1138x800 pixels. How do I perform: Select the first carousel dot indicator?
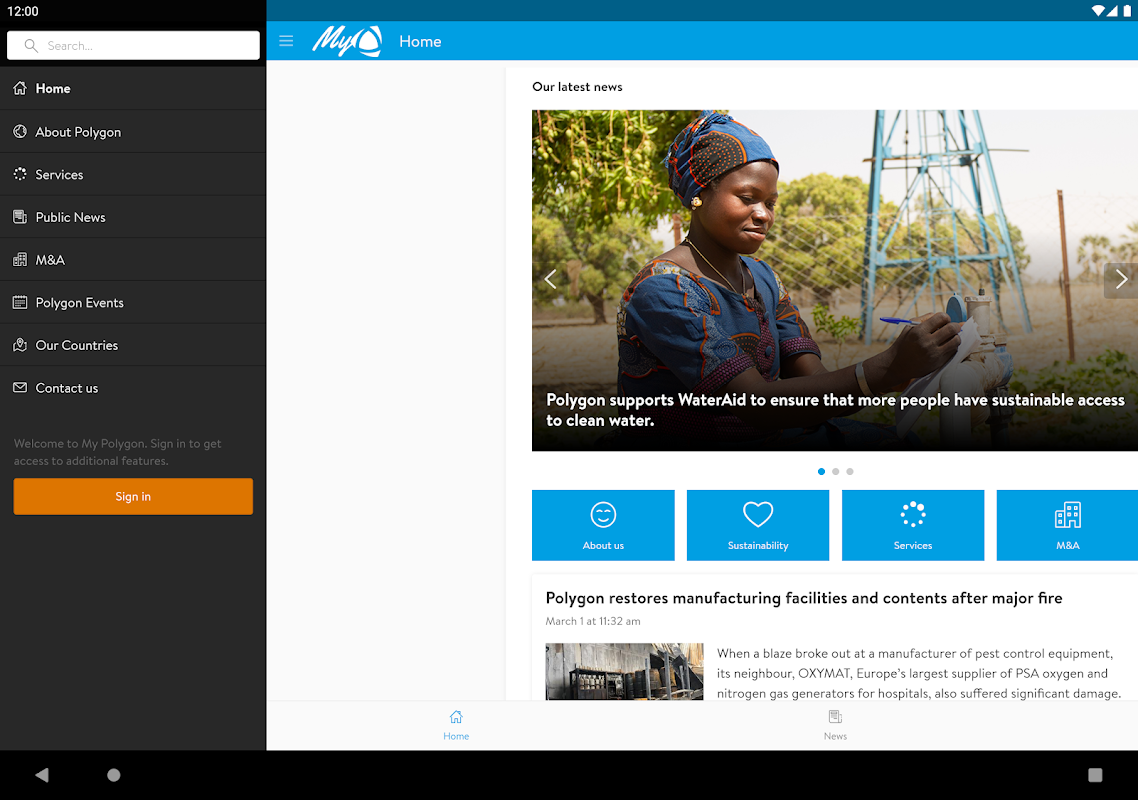pyautogui.click(x=821, y=471)
